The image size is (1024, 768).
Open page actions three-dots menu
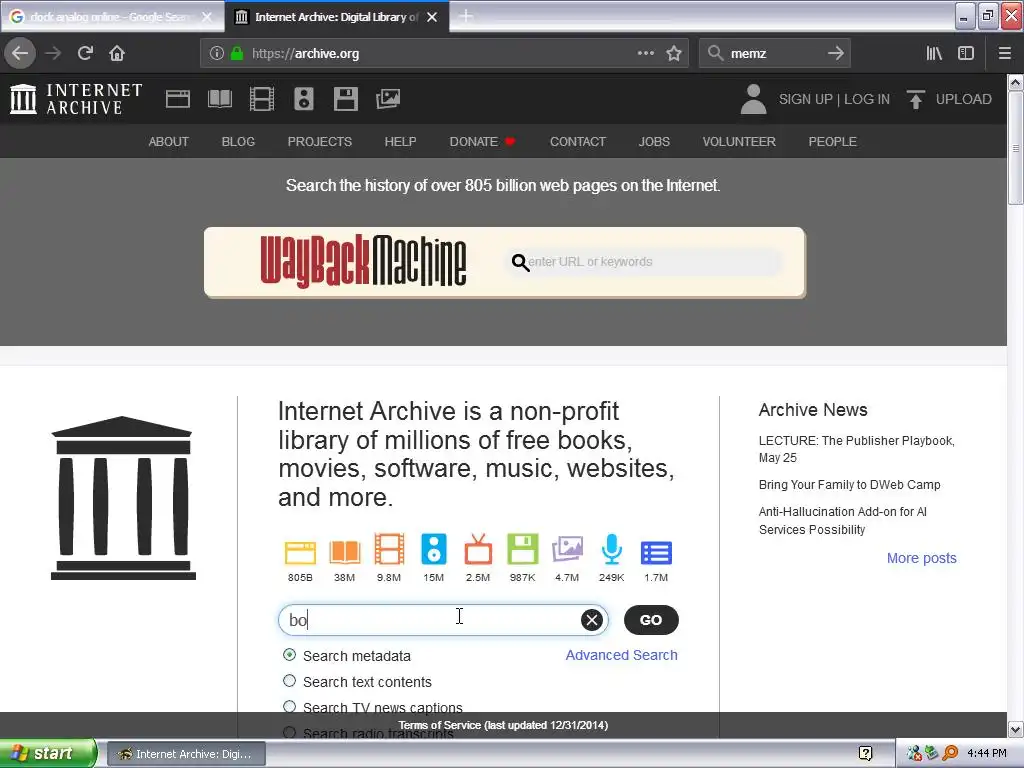tap(646, 53)
